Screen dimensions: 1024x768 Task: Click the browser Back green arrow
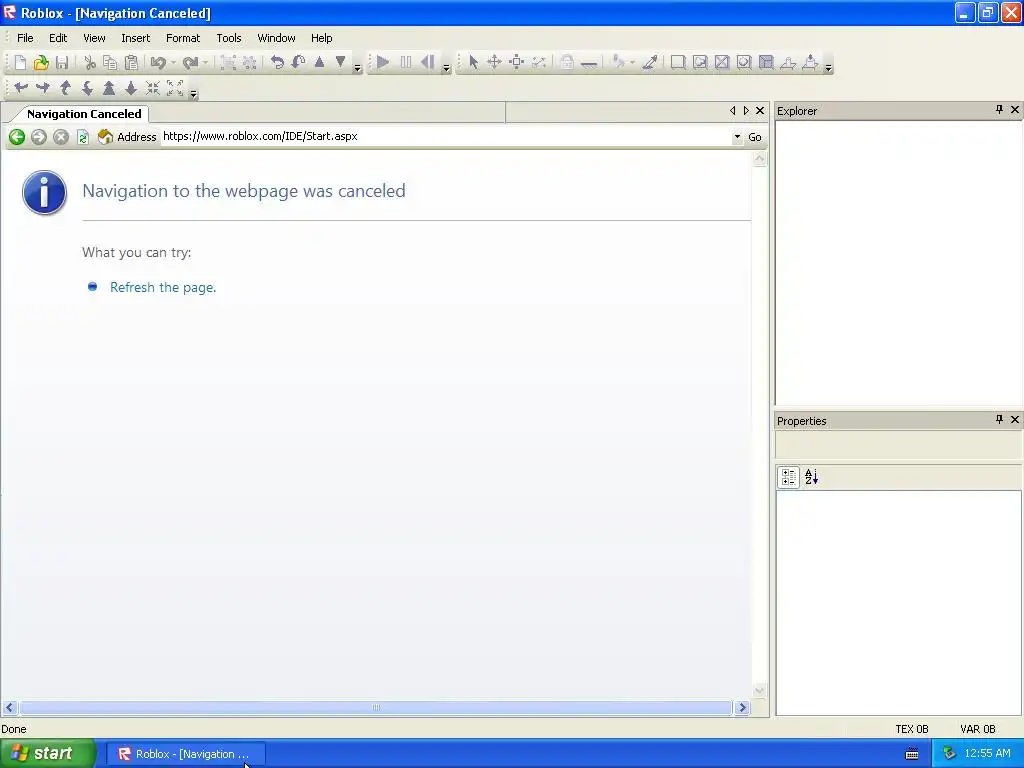(17, 137)
